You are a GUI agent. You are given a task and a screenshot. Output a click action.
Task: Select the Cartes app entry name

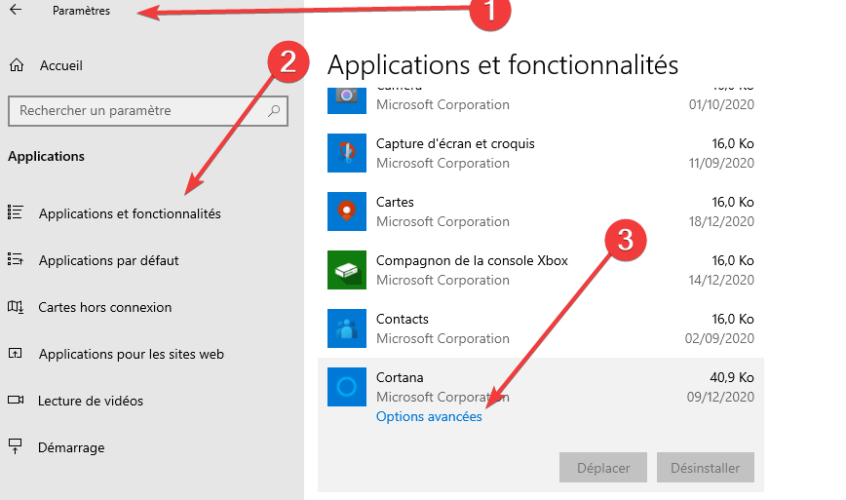click(x=394, y=202)
